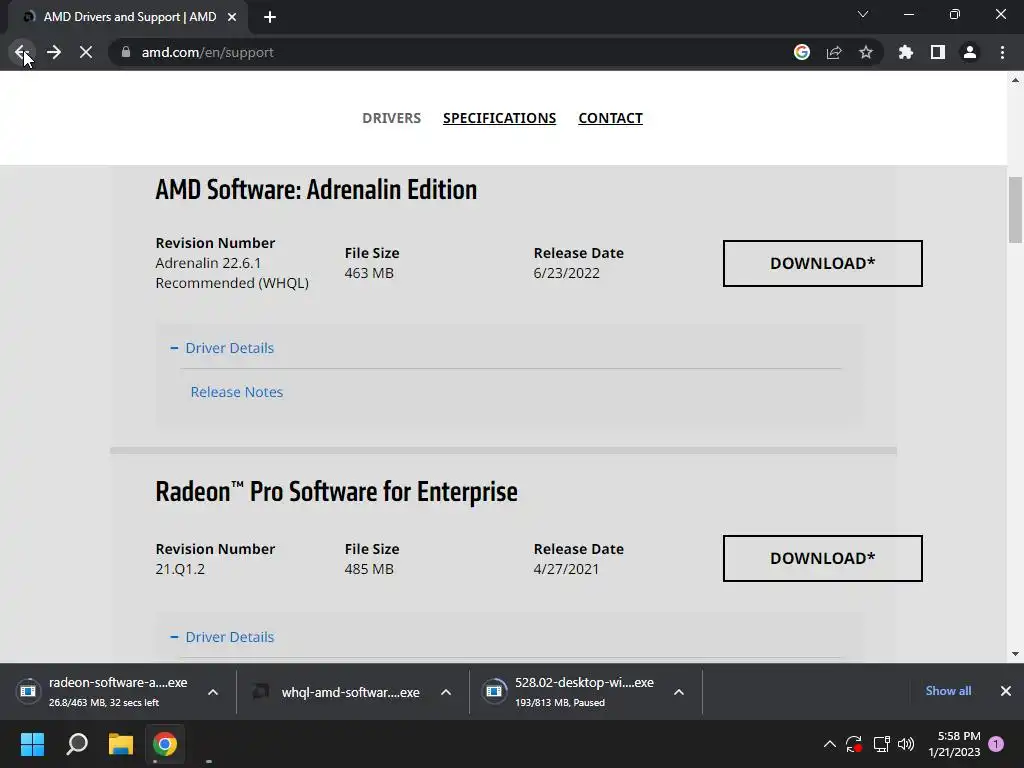The width and height of the screenshot is (1024, 768).
Task: Close the downloads bar
Action: (1006, 691)
